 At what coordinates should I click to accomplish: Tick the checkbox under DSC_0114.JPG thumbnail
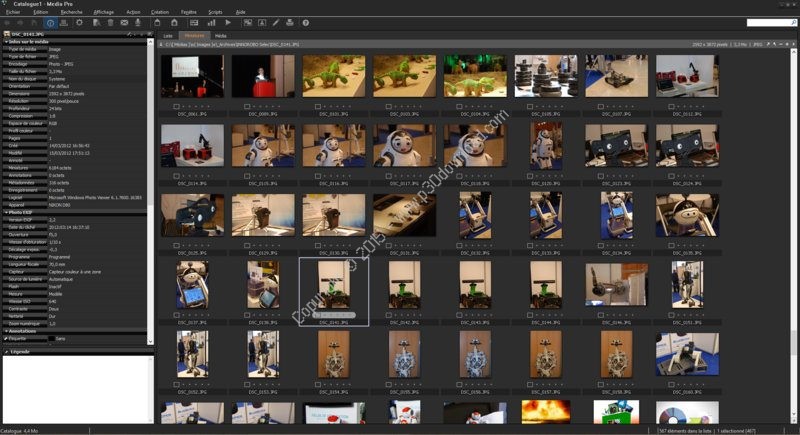[176, 176]
